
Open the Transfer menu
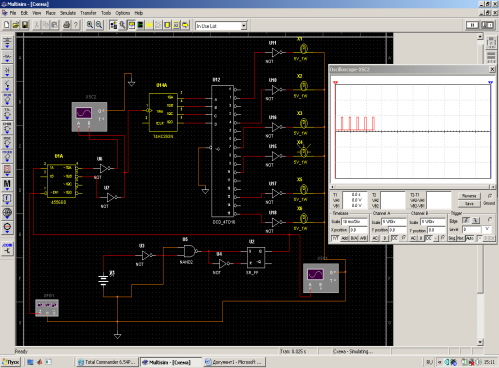[x=88, y=13]
